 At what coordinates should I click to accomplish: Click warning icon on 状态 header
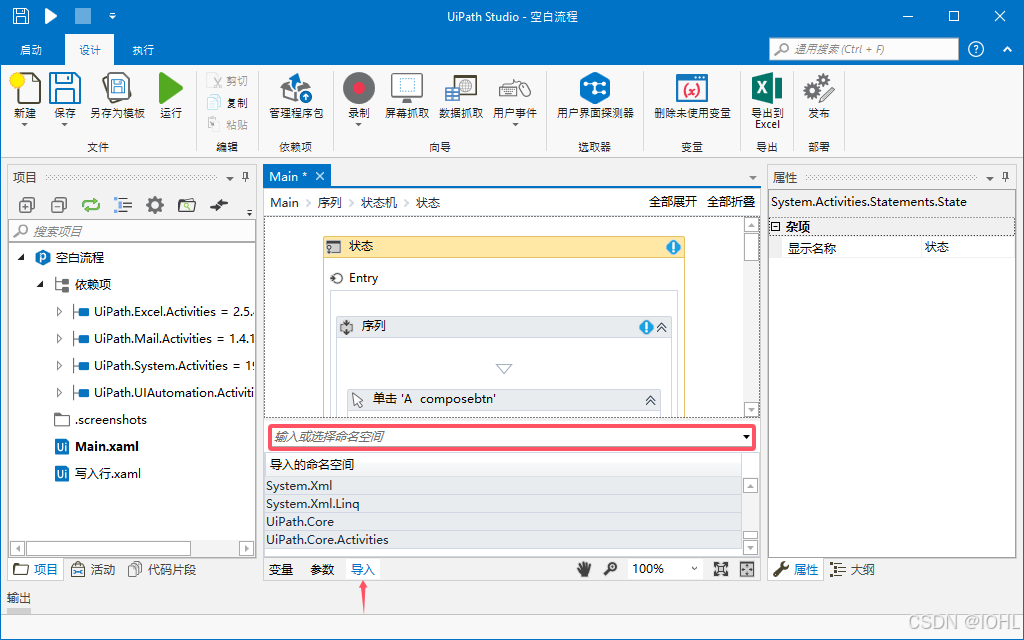pyautogui.click(x=673, y=247)
